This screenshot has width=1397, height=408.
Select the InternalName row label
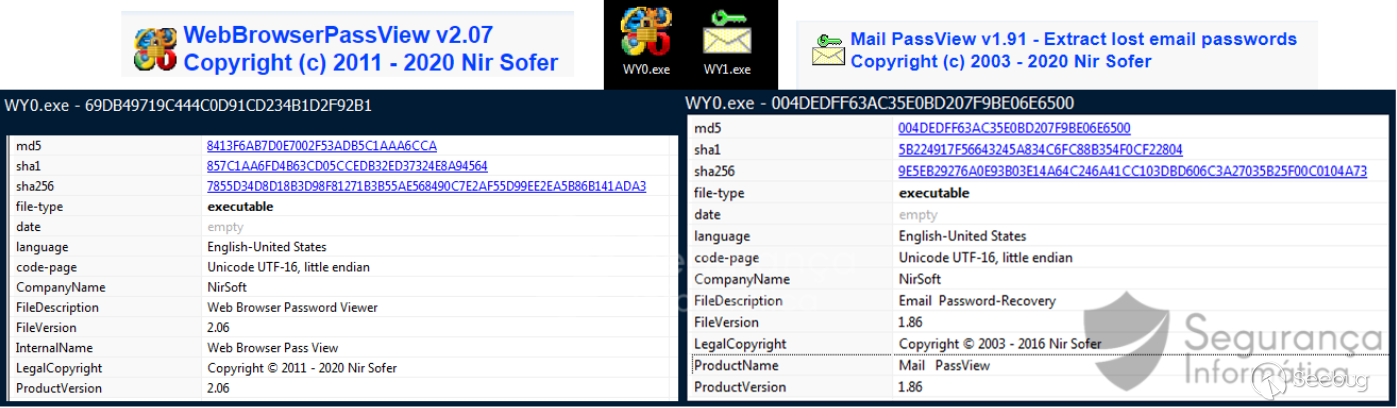(x=54, y=347)
